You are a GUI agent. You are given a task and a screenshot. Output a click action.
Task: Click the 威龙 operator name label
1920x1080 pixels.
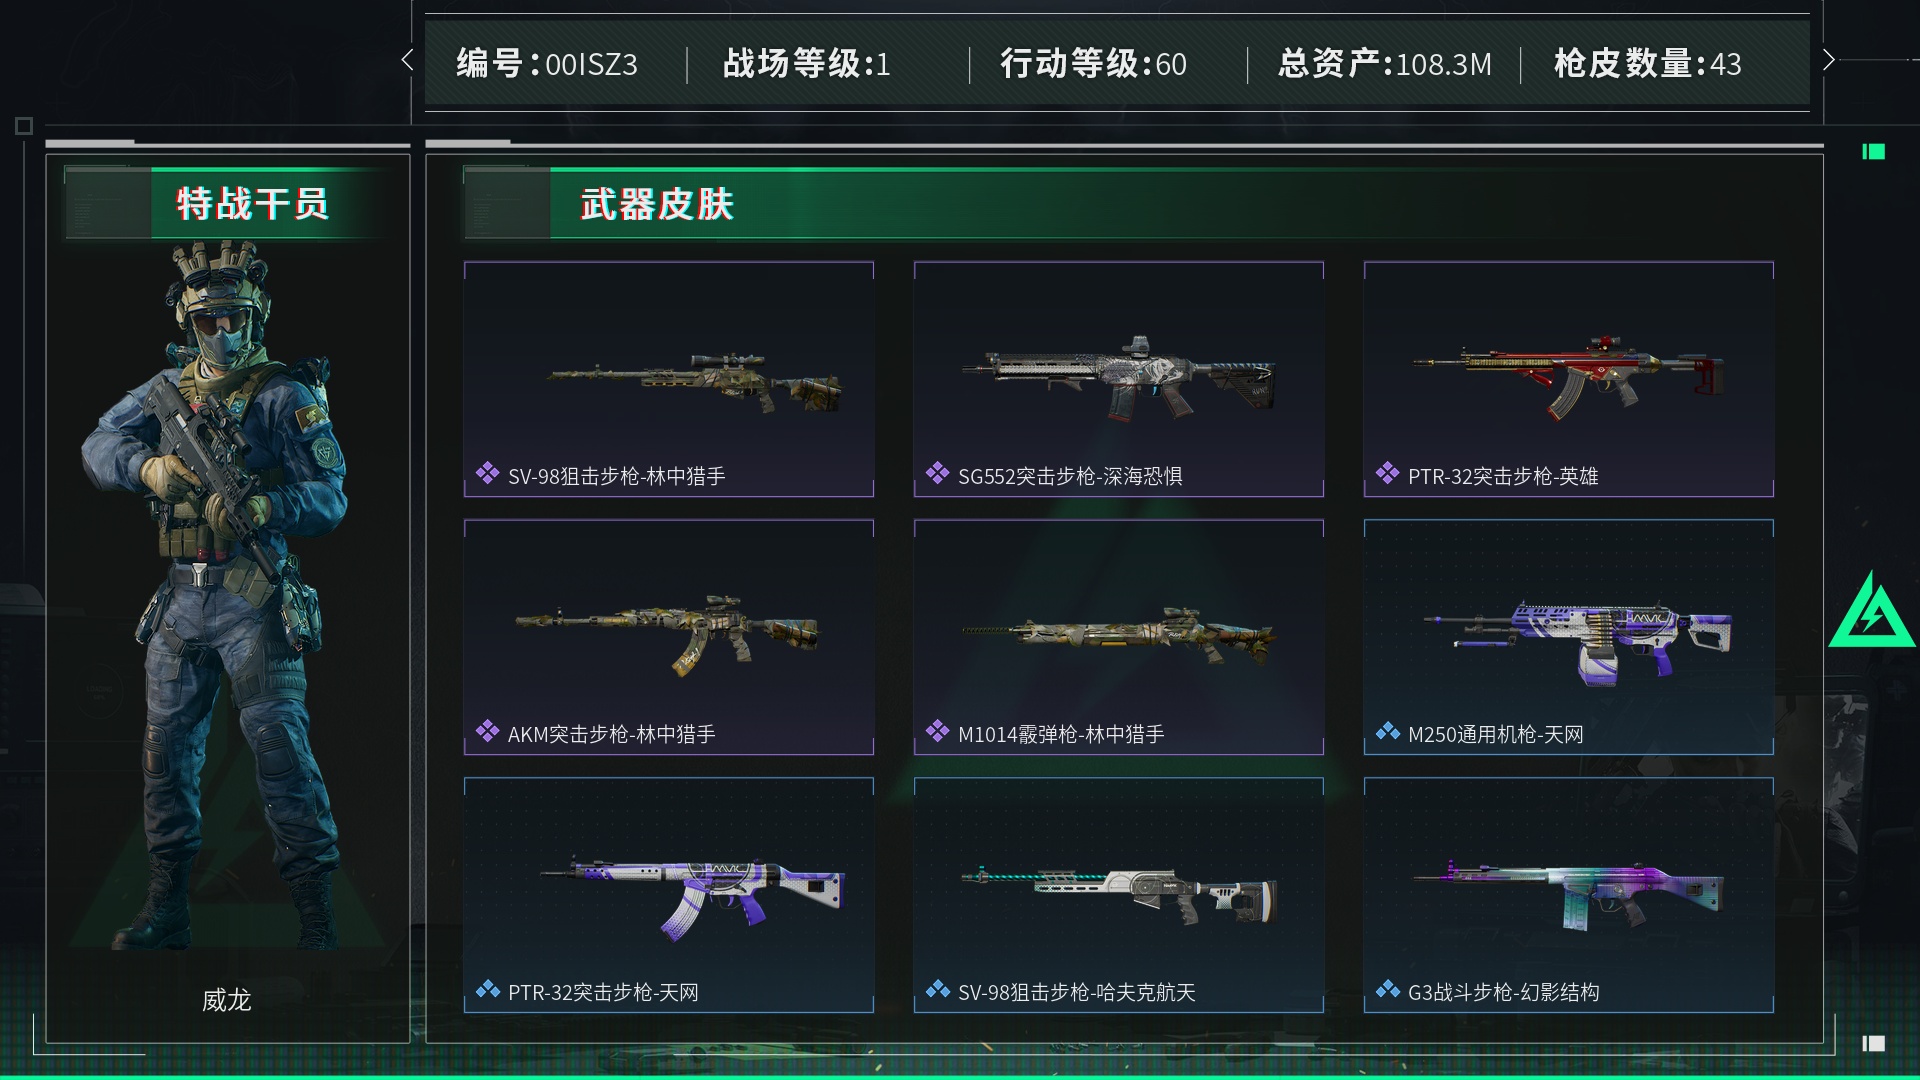click(x=226, y=1000)
